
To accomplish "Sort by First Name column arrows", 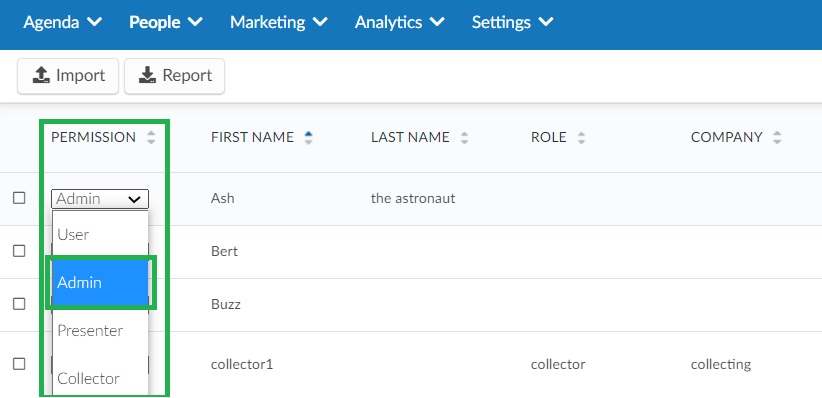I will [x=308, y=138].
